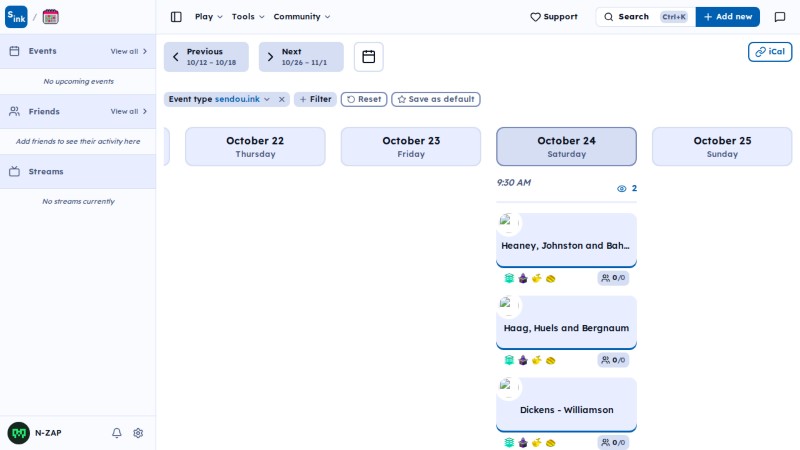The height and width of the screenshot is (450, 800).
Task: Select the October 23 Friday column
Action: (411, 146)
